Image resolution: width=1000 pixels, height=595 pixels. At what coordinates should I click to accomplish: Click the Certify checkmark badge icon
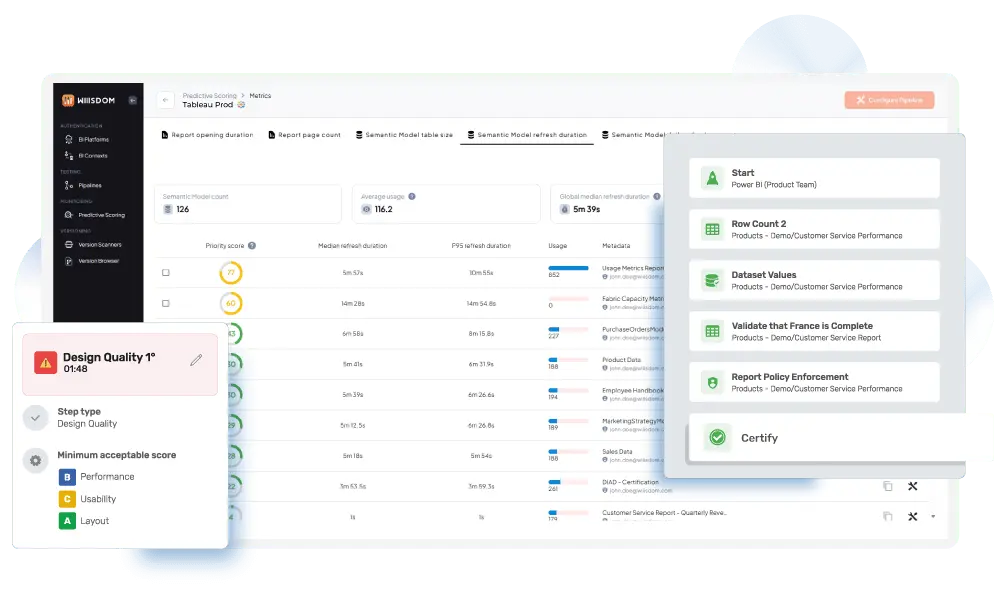point(717,438)
